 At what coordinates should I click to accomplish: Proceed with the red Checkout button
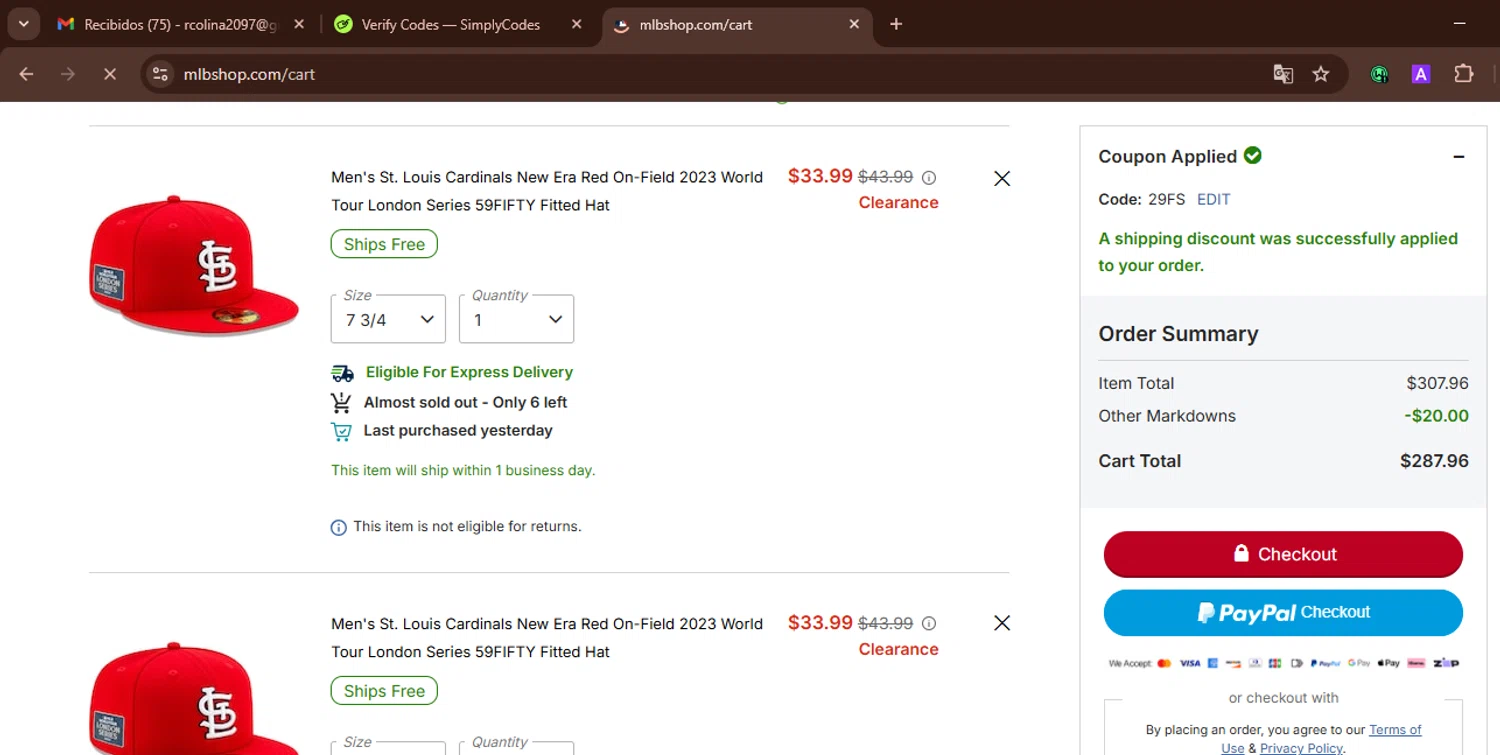click(1283, 554)
